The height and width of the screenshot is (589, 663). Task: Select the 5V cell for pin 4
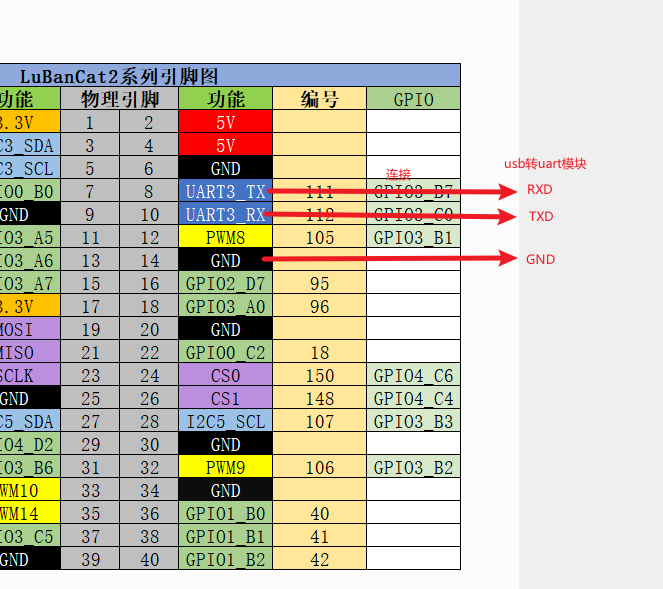(225, 145)
